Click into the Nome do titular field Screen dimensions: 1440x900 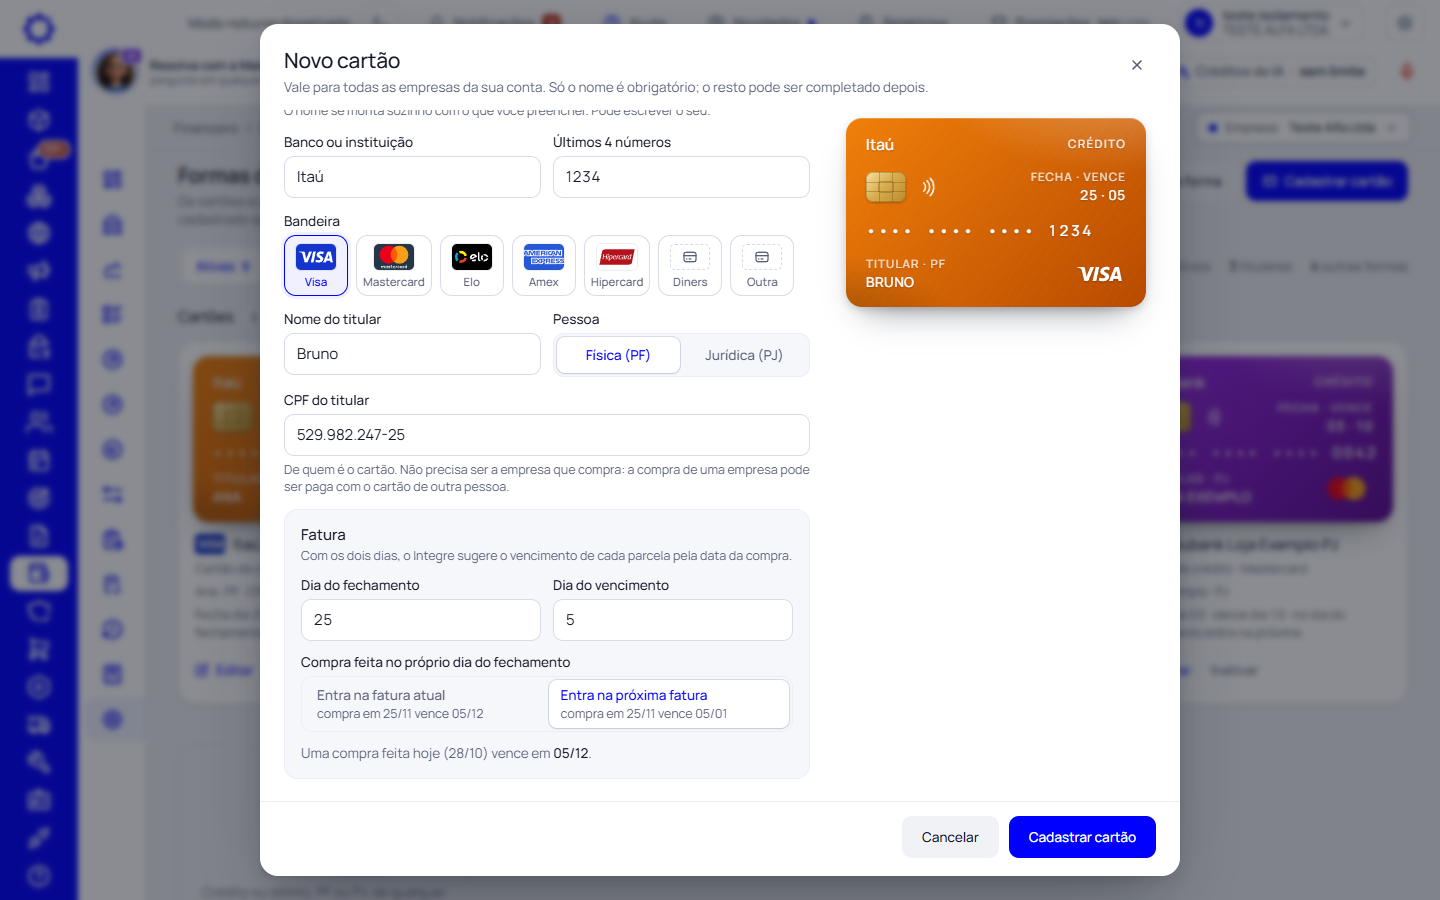412,354
